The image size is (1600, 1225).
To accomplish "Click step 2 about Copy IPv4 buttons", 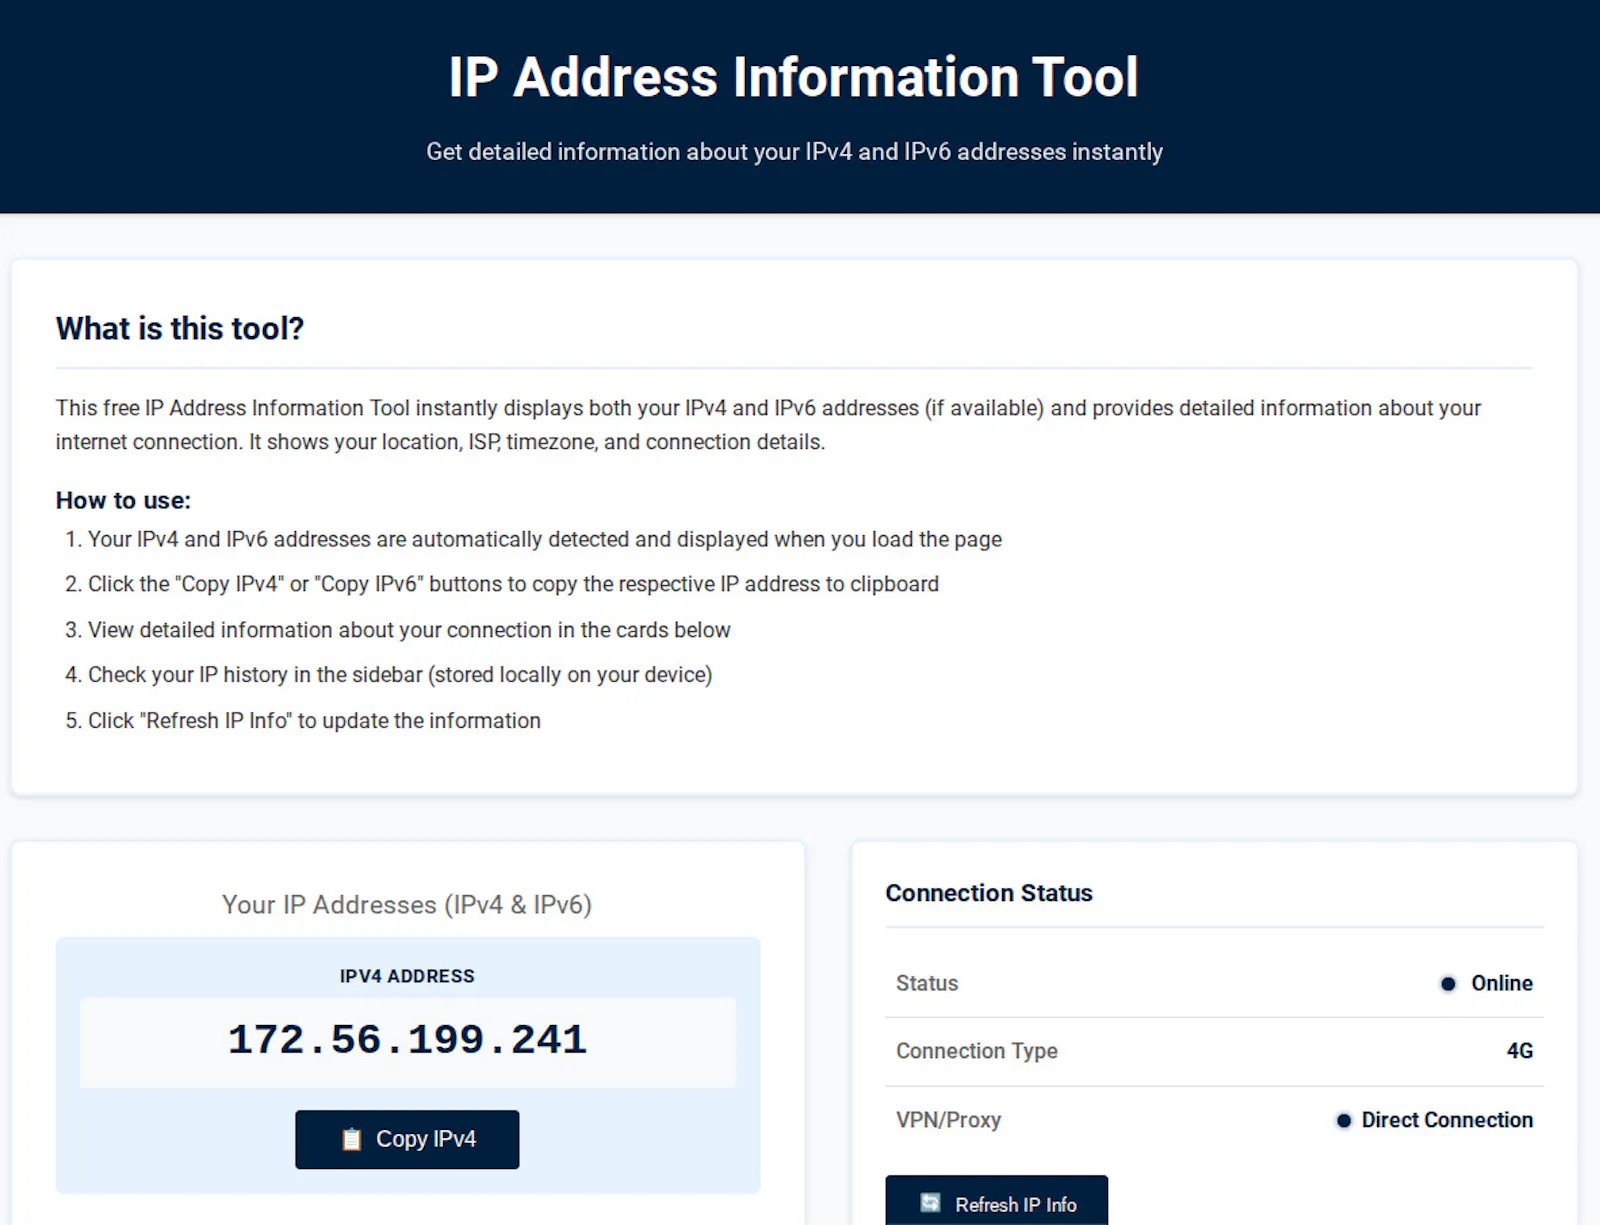I will [502, 584].
